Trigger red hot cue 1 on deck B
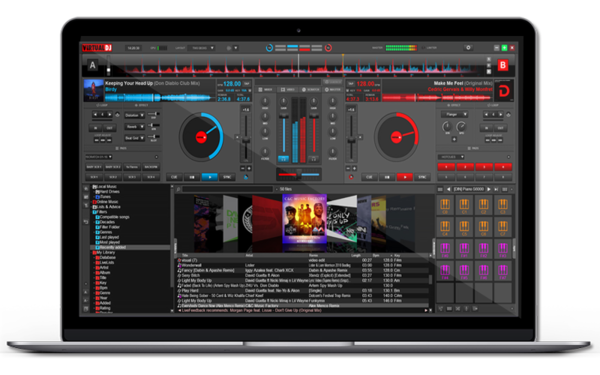600x375 pixels. click(x=446, y=167)
